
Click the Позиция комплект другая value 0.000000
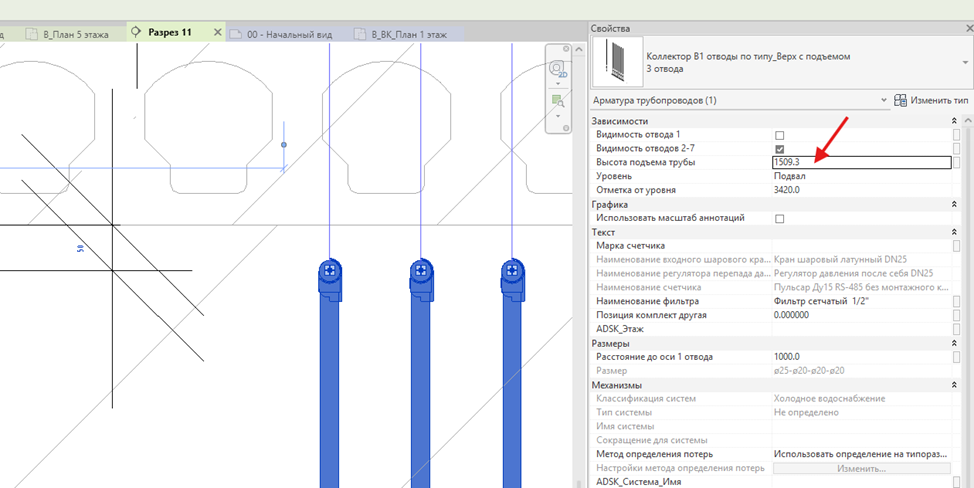tap(862, 315)
